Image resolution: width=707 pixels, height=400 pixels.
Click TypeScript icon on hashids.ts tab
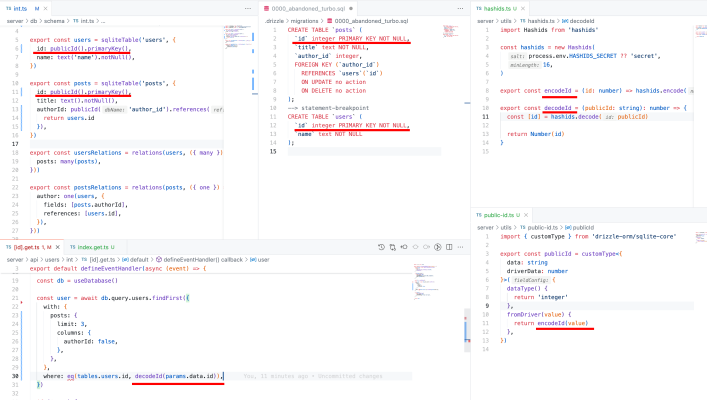point(479,9)
